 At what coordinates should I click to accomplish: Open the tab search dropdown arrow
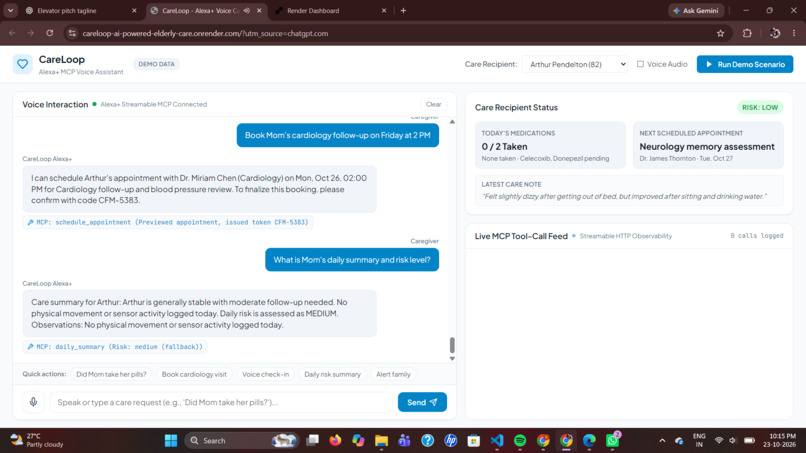(10, 10)
